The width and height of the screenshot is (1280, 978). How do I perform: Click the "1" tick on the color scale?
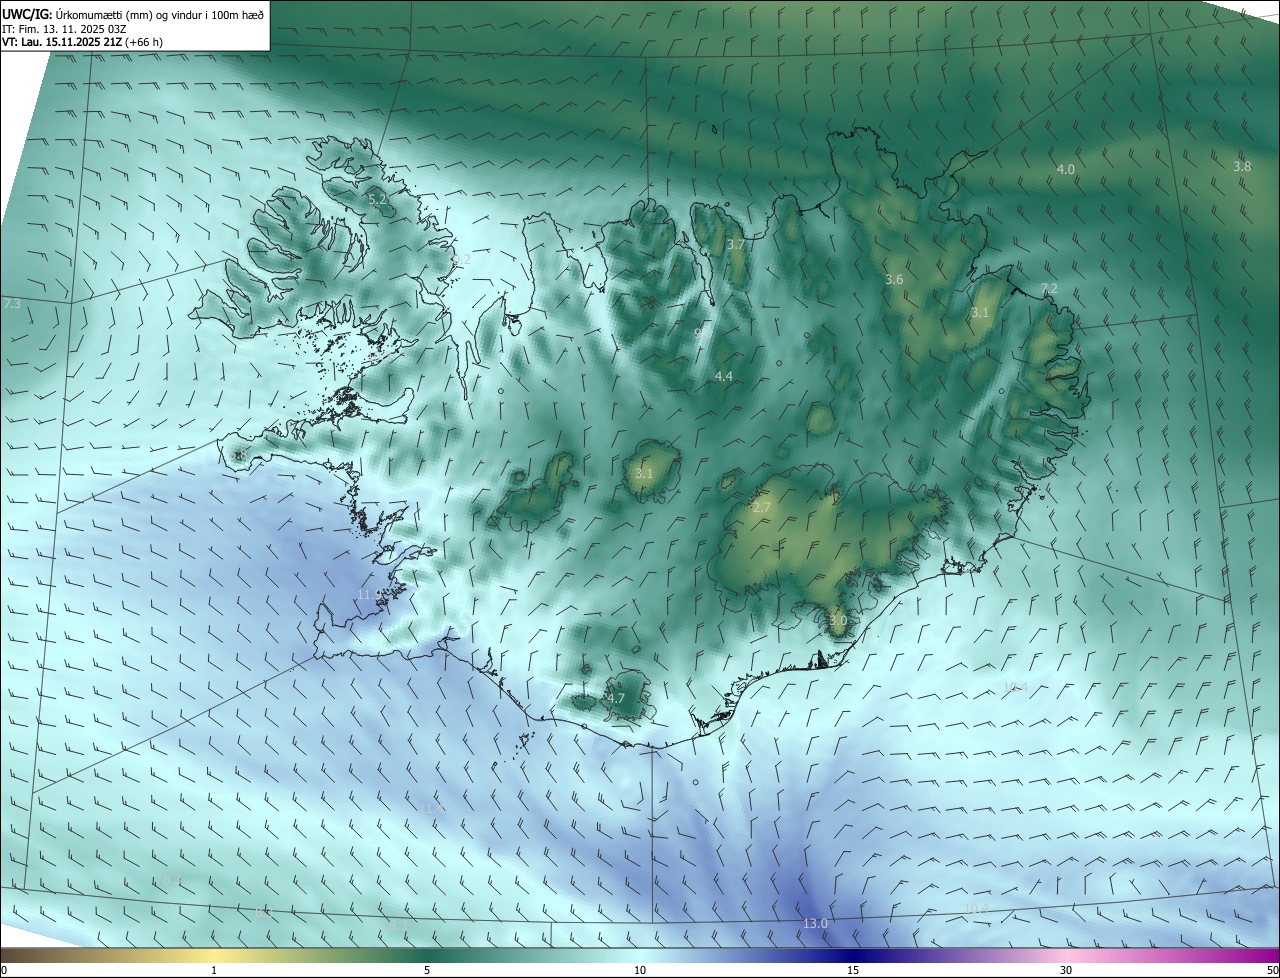click(214, 970)
